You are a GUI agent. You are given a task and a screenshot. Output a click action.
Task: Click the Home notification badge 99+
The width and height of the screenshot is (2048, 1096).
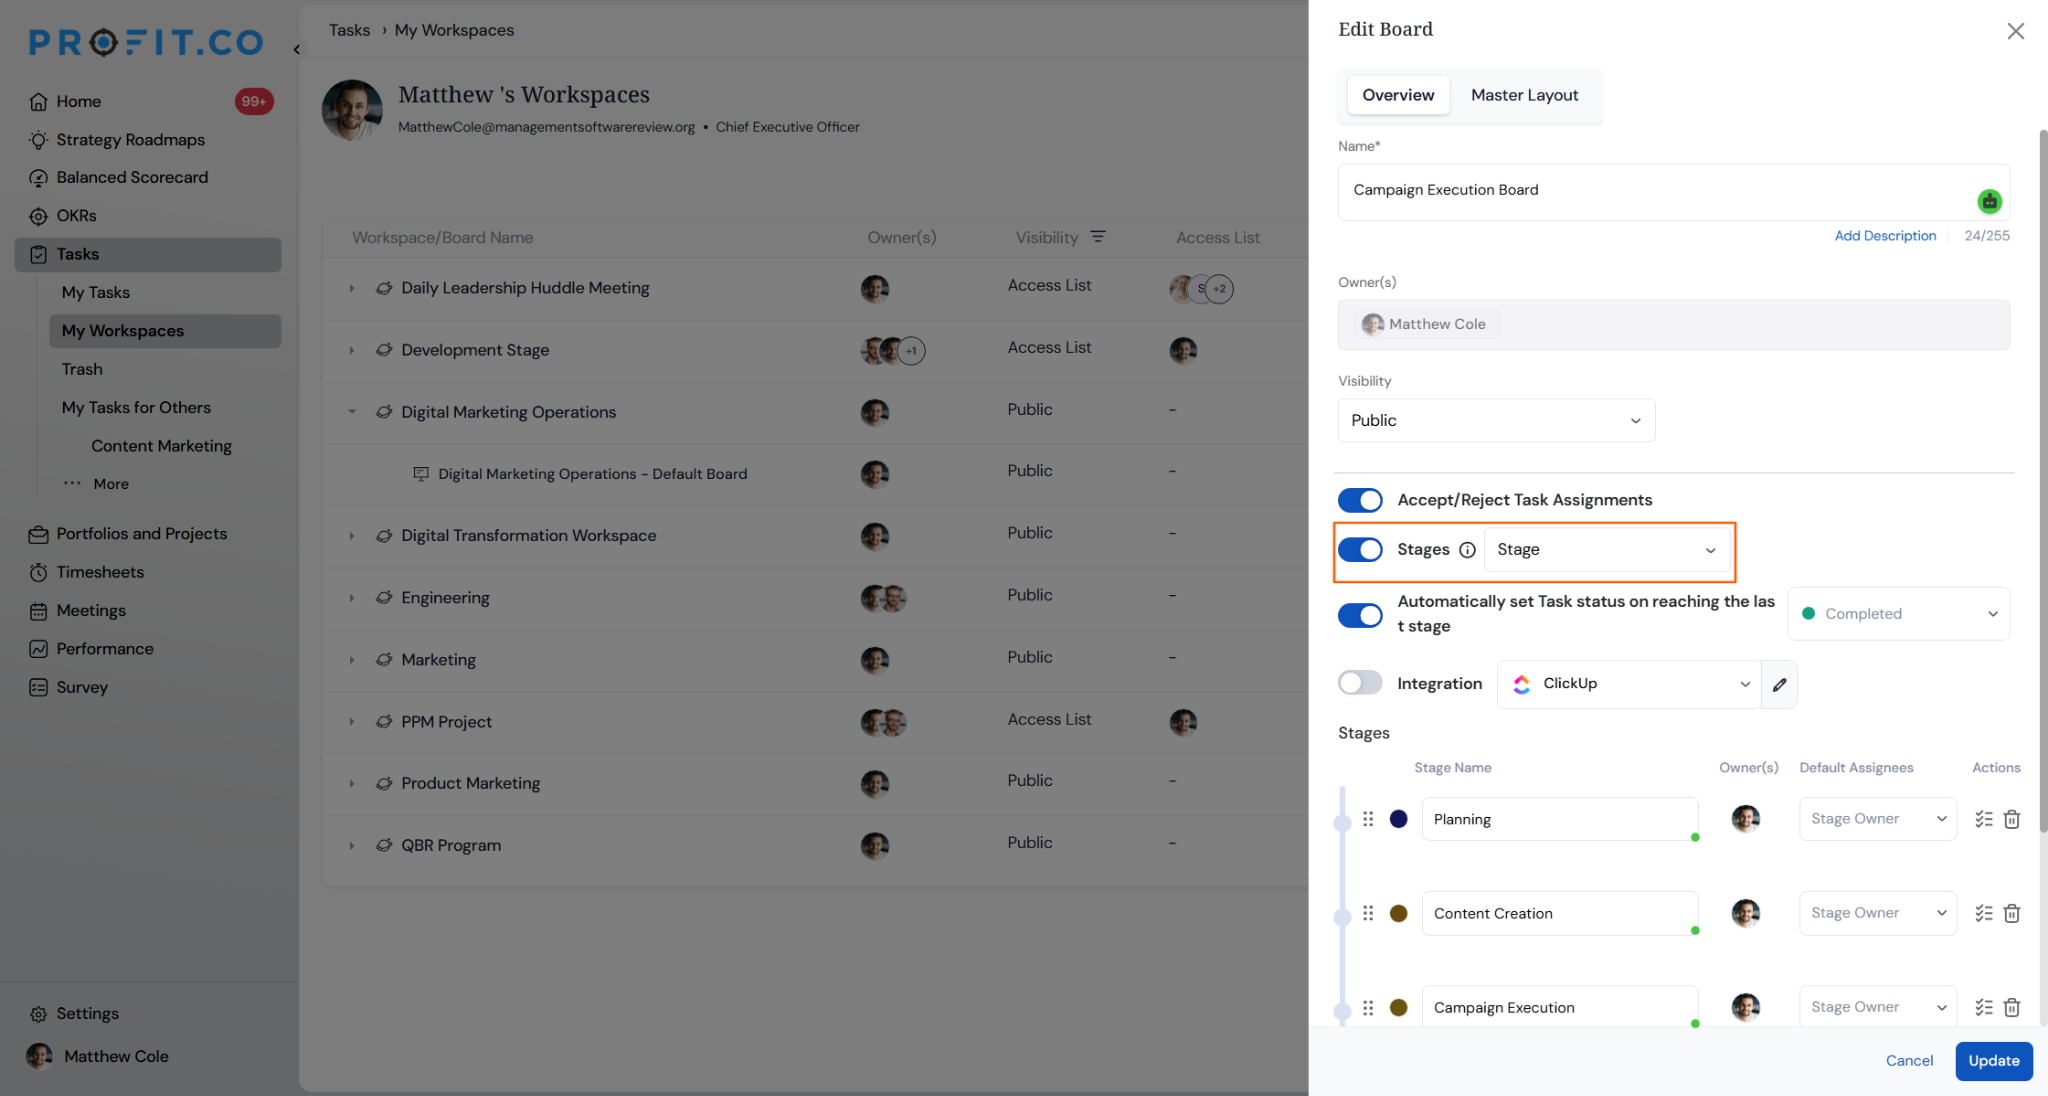coord(253,102)
